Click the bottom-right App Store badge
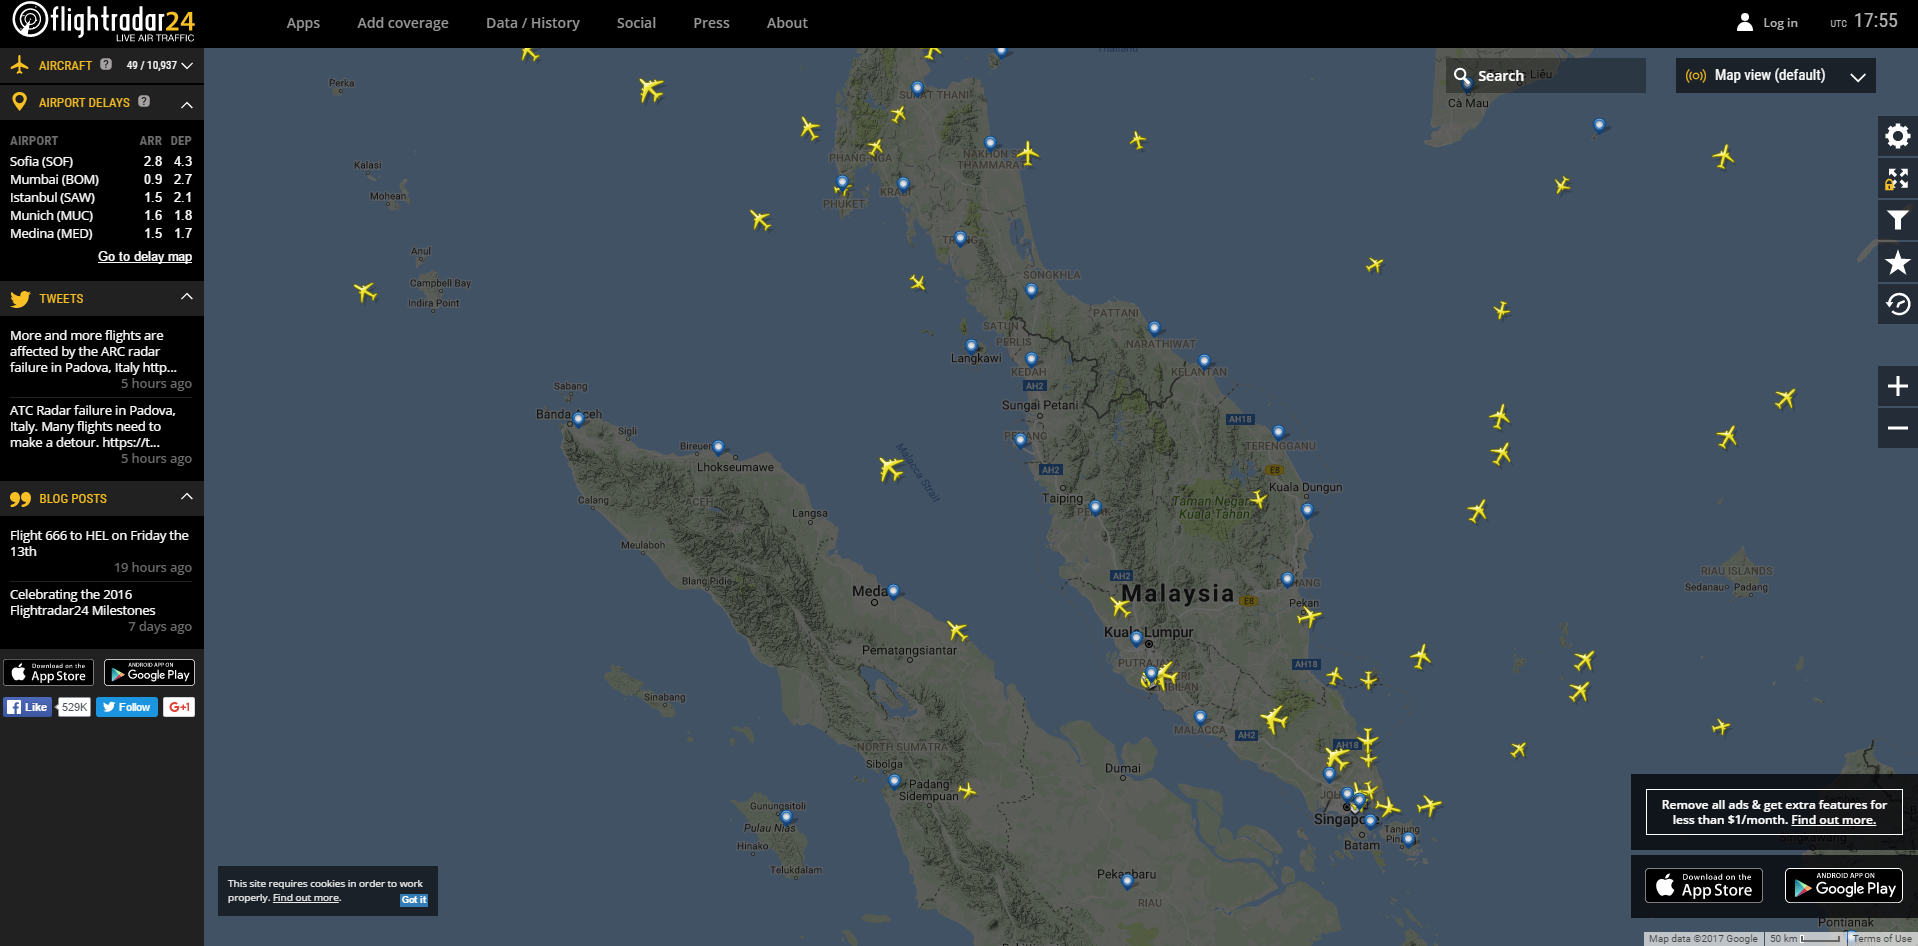Screen dimensions: 1918x946 [x=1704, y=885]
